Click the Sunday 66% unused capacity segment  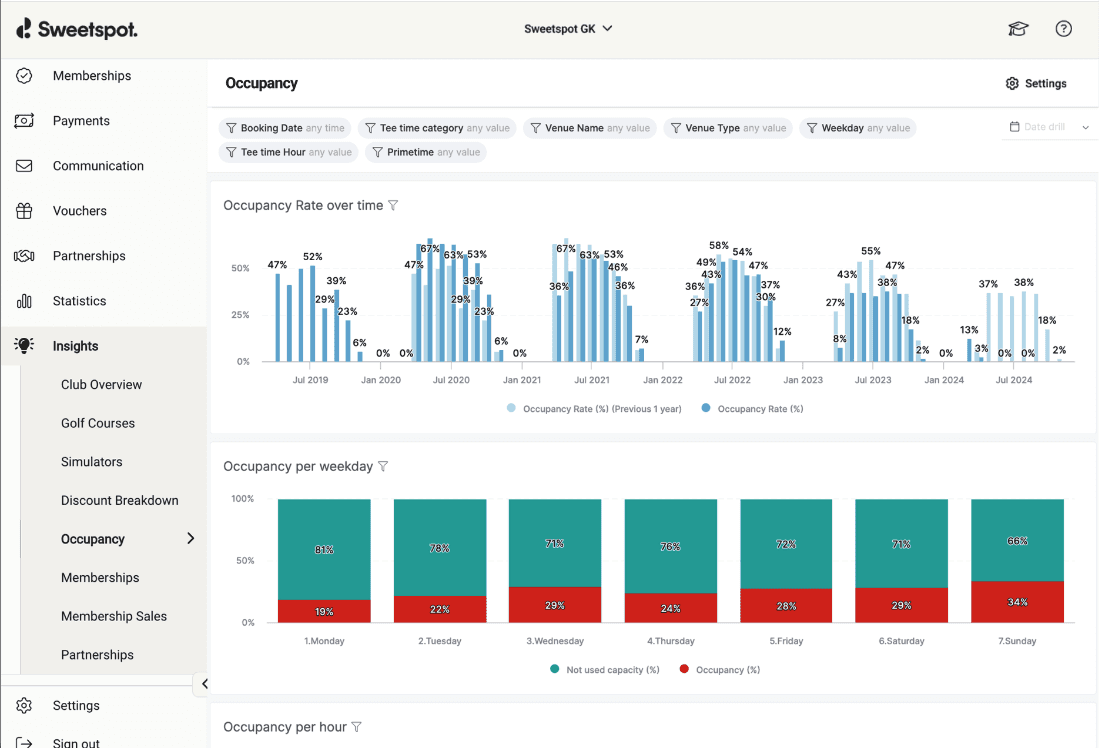pyautogui.click(x=1017, y=540)
